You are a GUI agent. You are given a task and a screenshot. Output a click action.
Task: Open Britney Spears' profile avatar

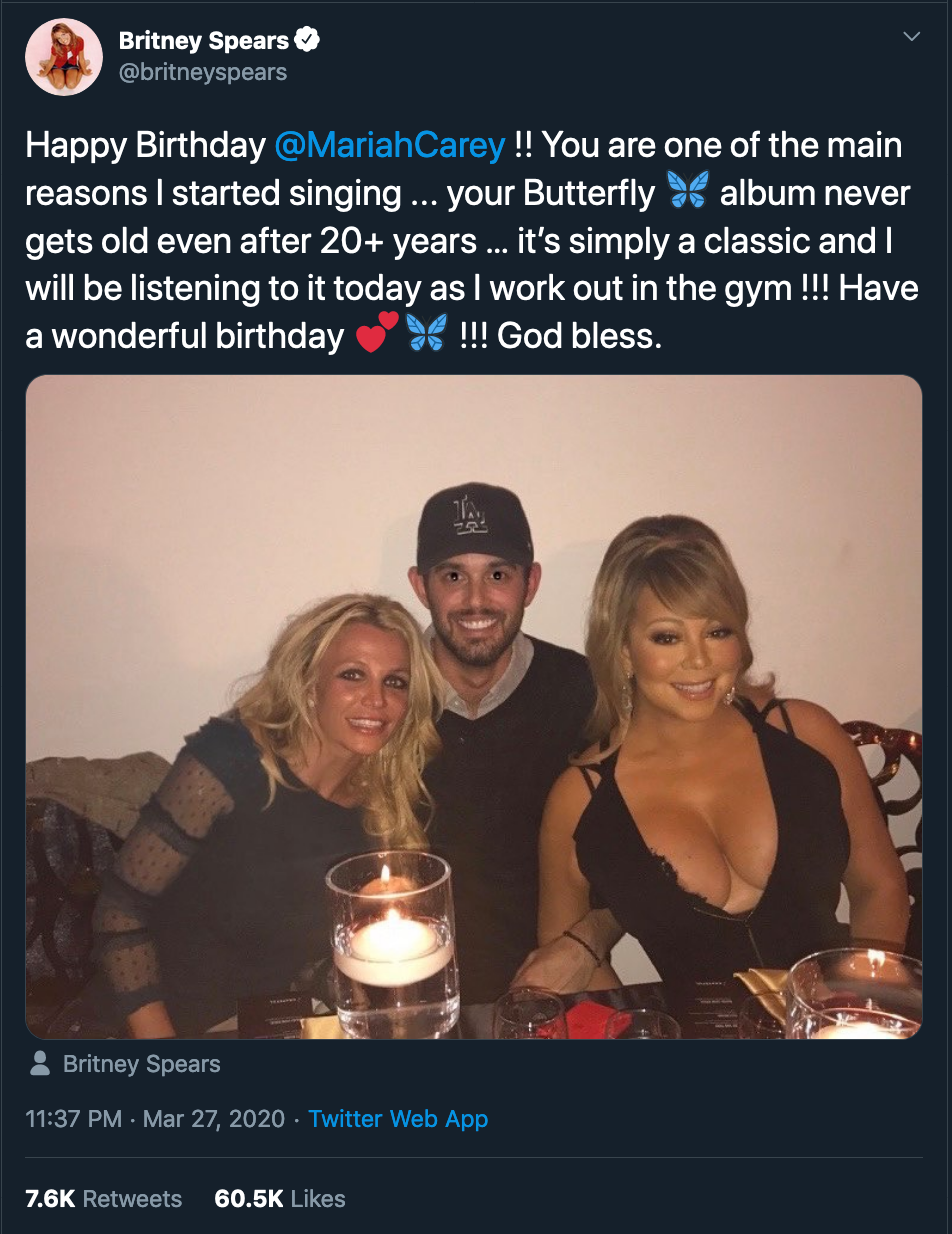[64, 56]
